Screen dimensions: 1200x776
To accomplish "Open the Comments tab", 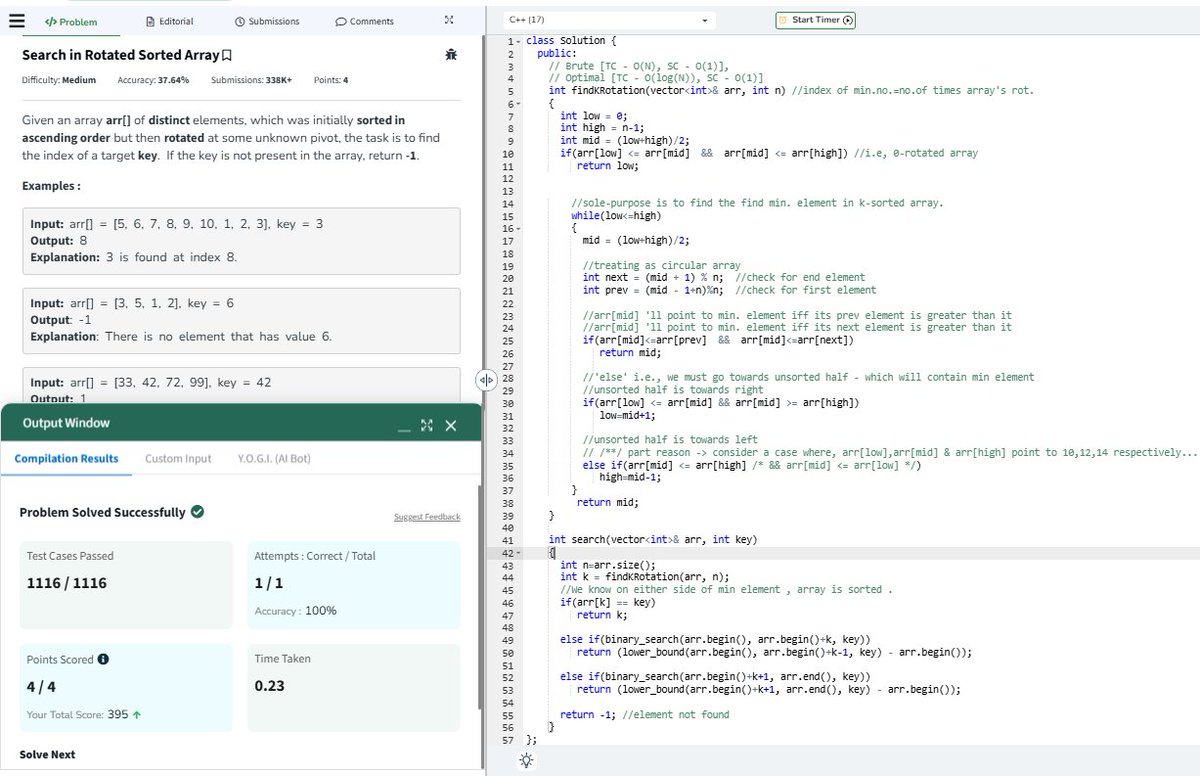I will pyautogui.click(x=364, y=21).
